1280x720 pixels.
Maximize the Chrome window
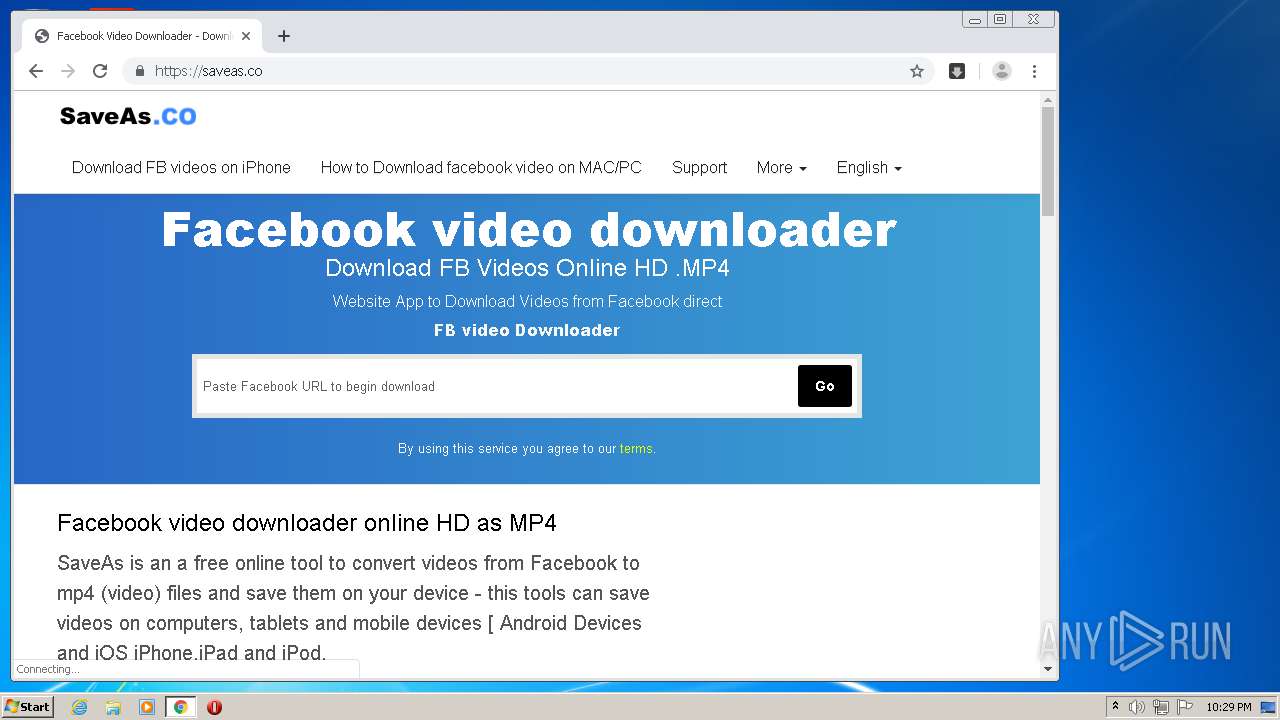(x=1000, y=19)
